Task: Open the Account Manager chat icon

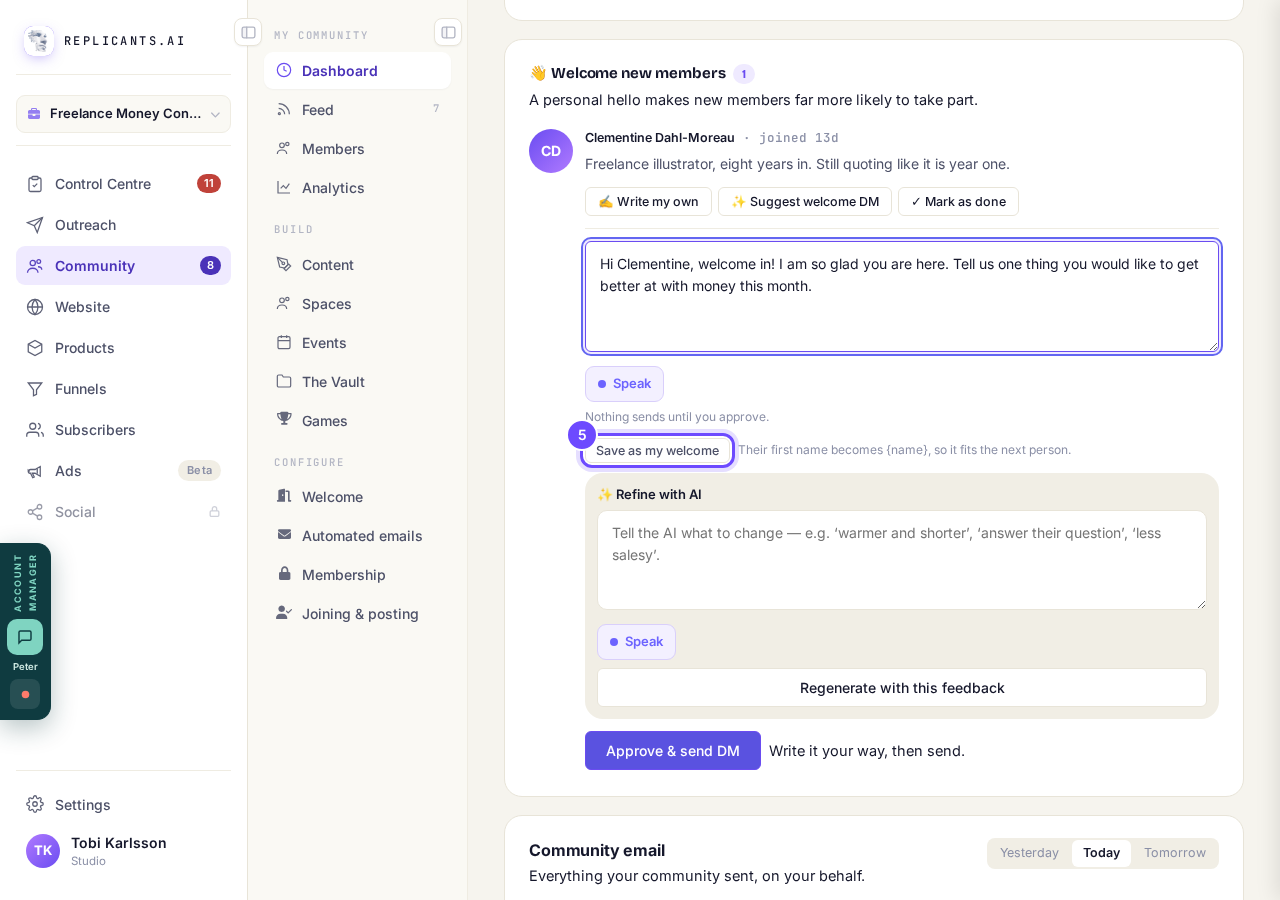Action: point(25,637)
